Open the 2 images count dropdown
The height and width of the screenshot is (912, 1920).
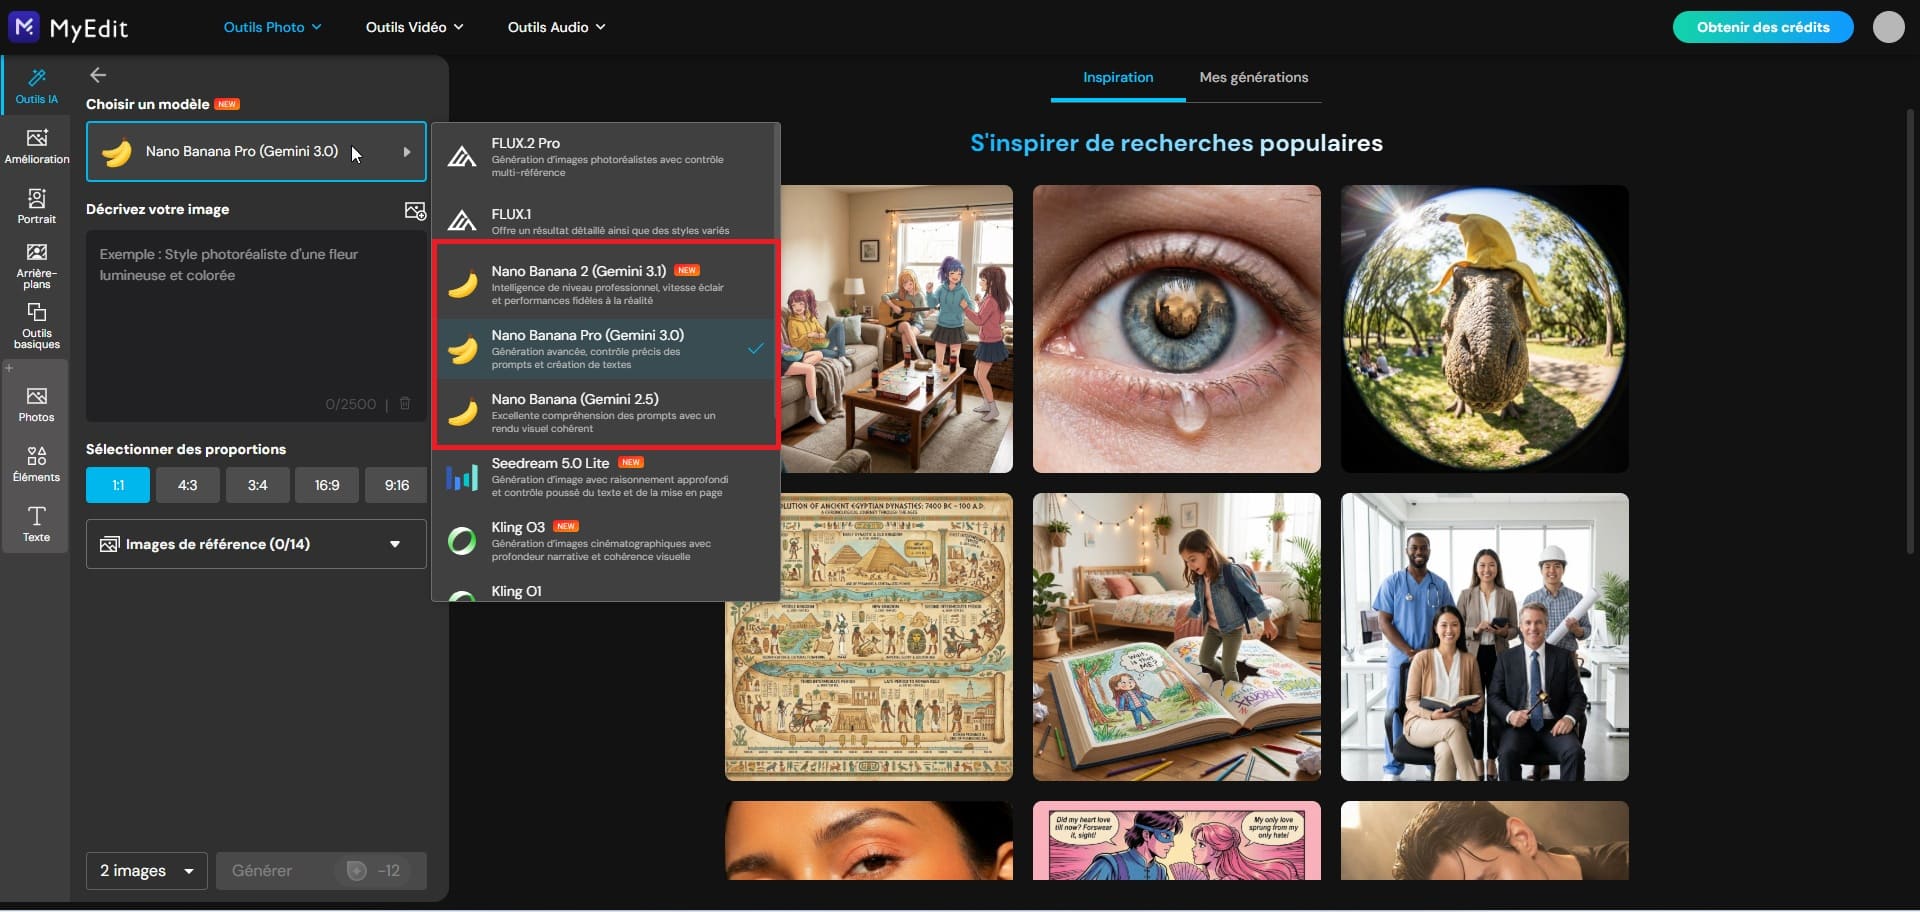(x=146, y=871)
